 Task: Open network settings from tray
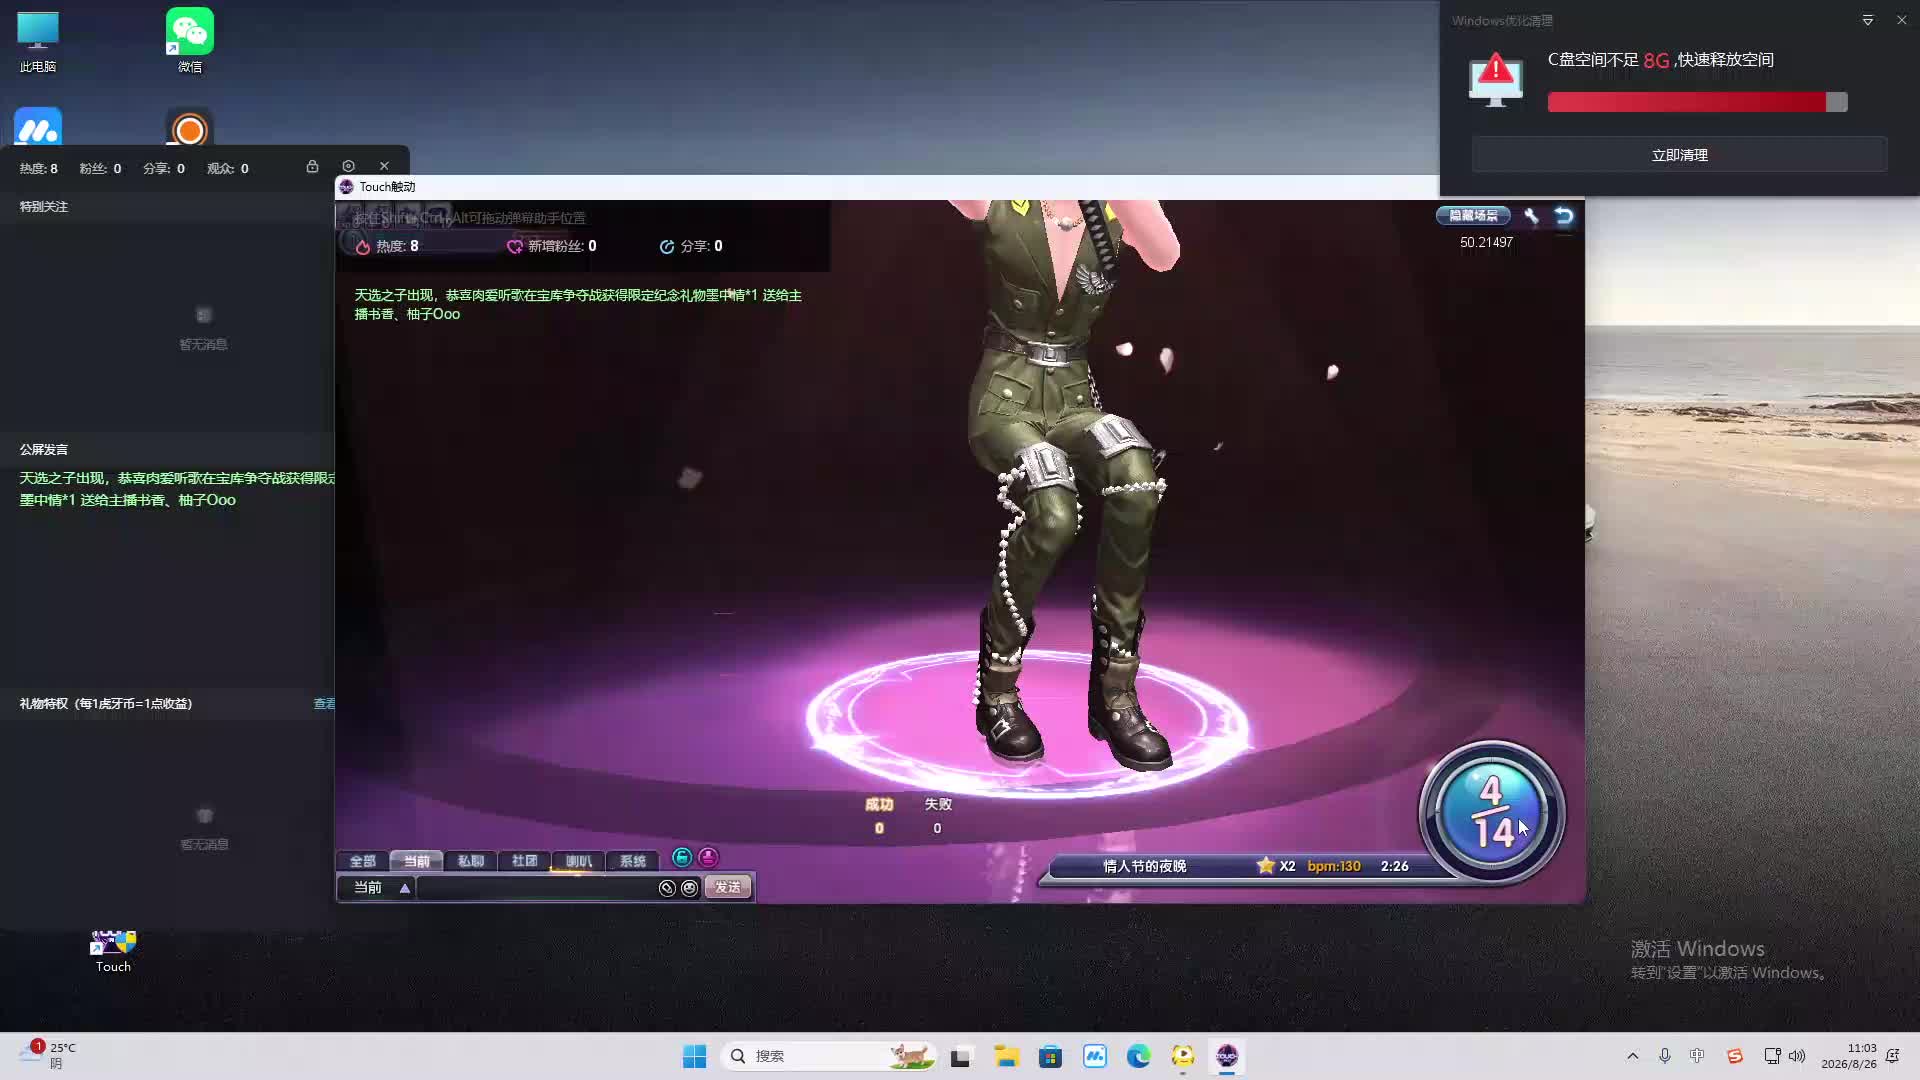click(x=1772, y=1056)
